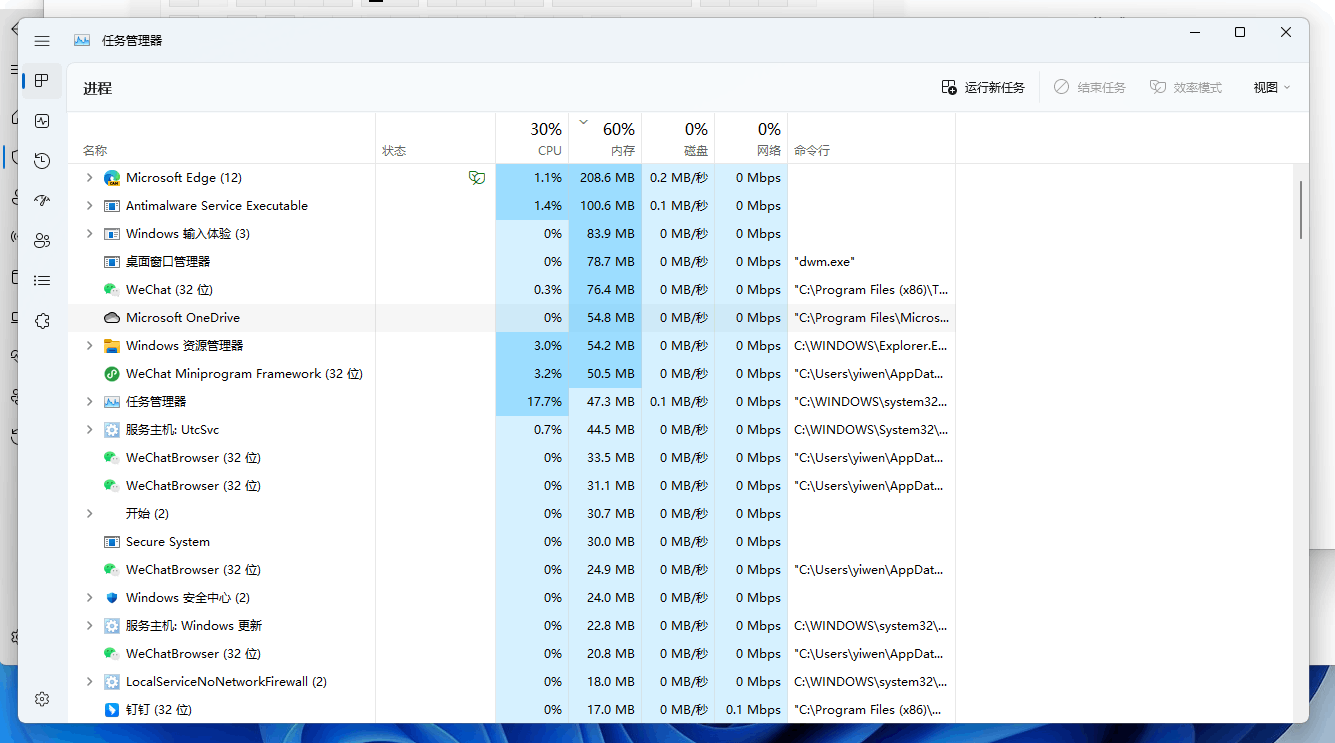Select the "dwm.exe" command line cell
This screenshot has width=1335, height=743.
(x=871, y=262)
